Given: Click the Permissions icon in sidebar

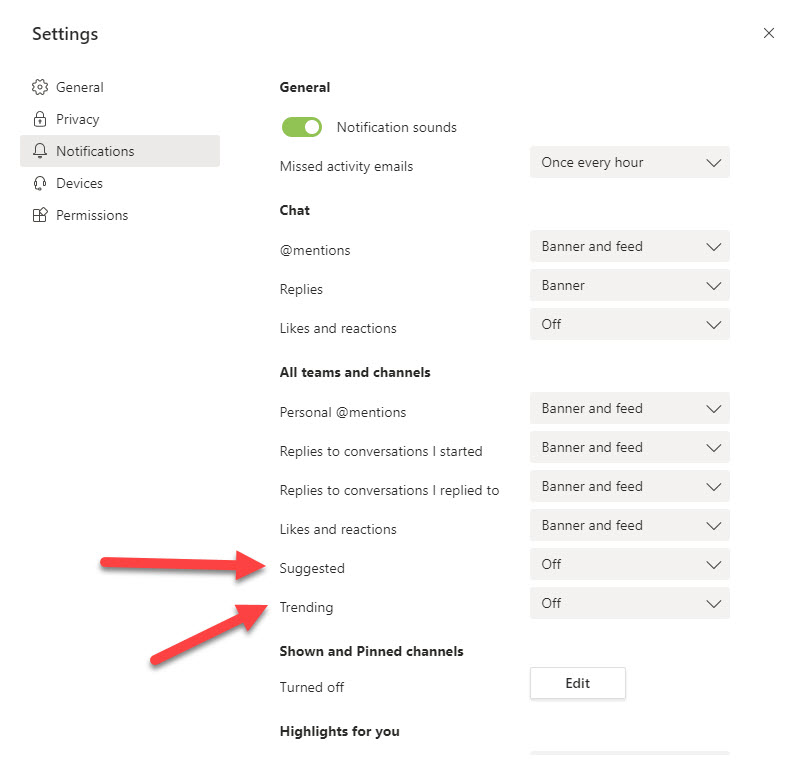Looking at the screenshot, I should (40, 215).
